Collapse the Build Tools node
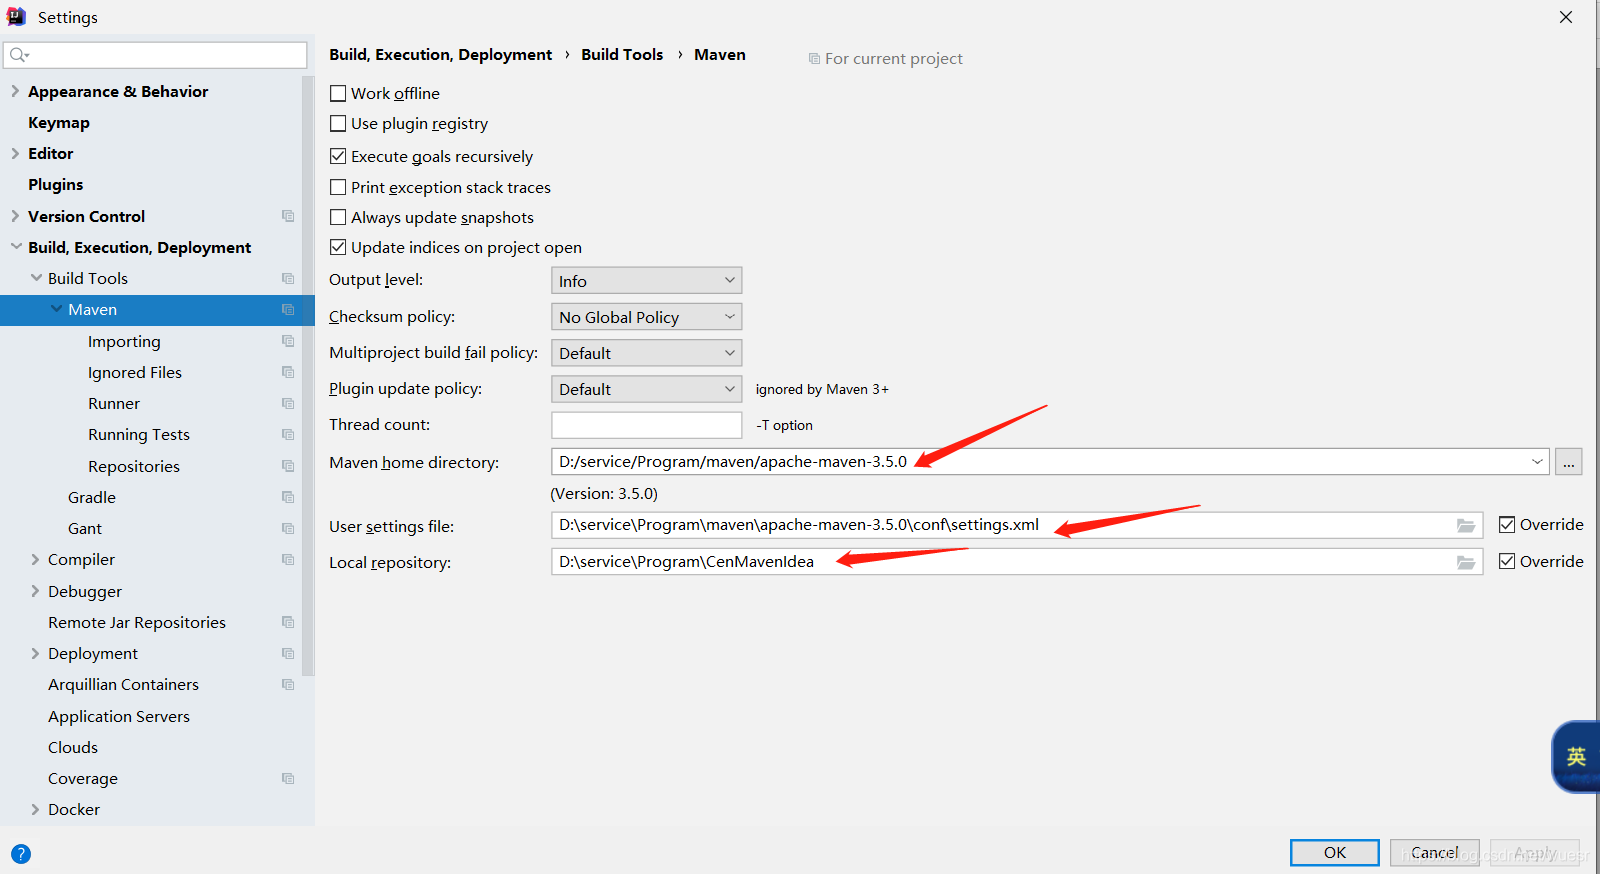 coord(36,278)
